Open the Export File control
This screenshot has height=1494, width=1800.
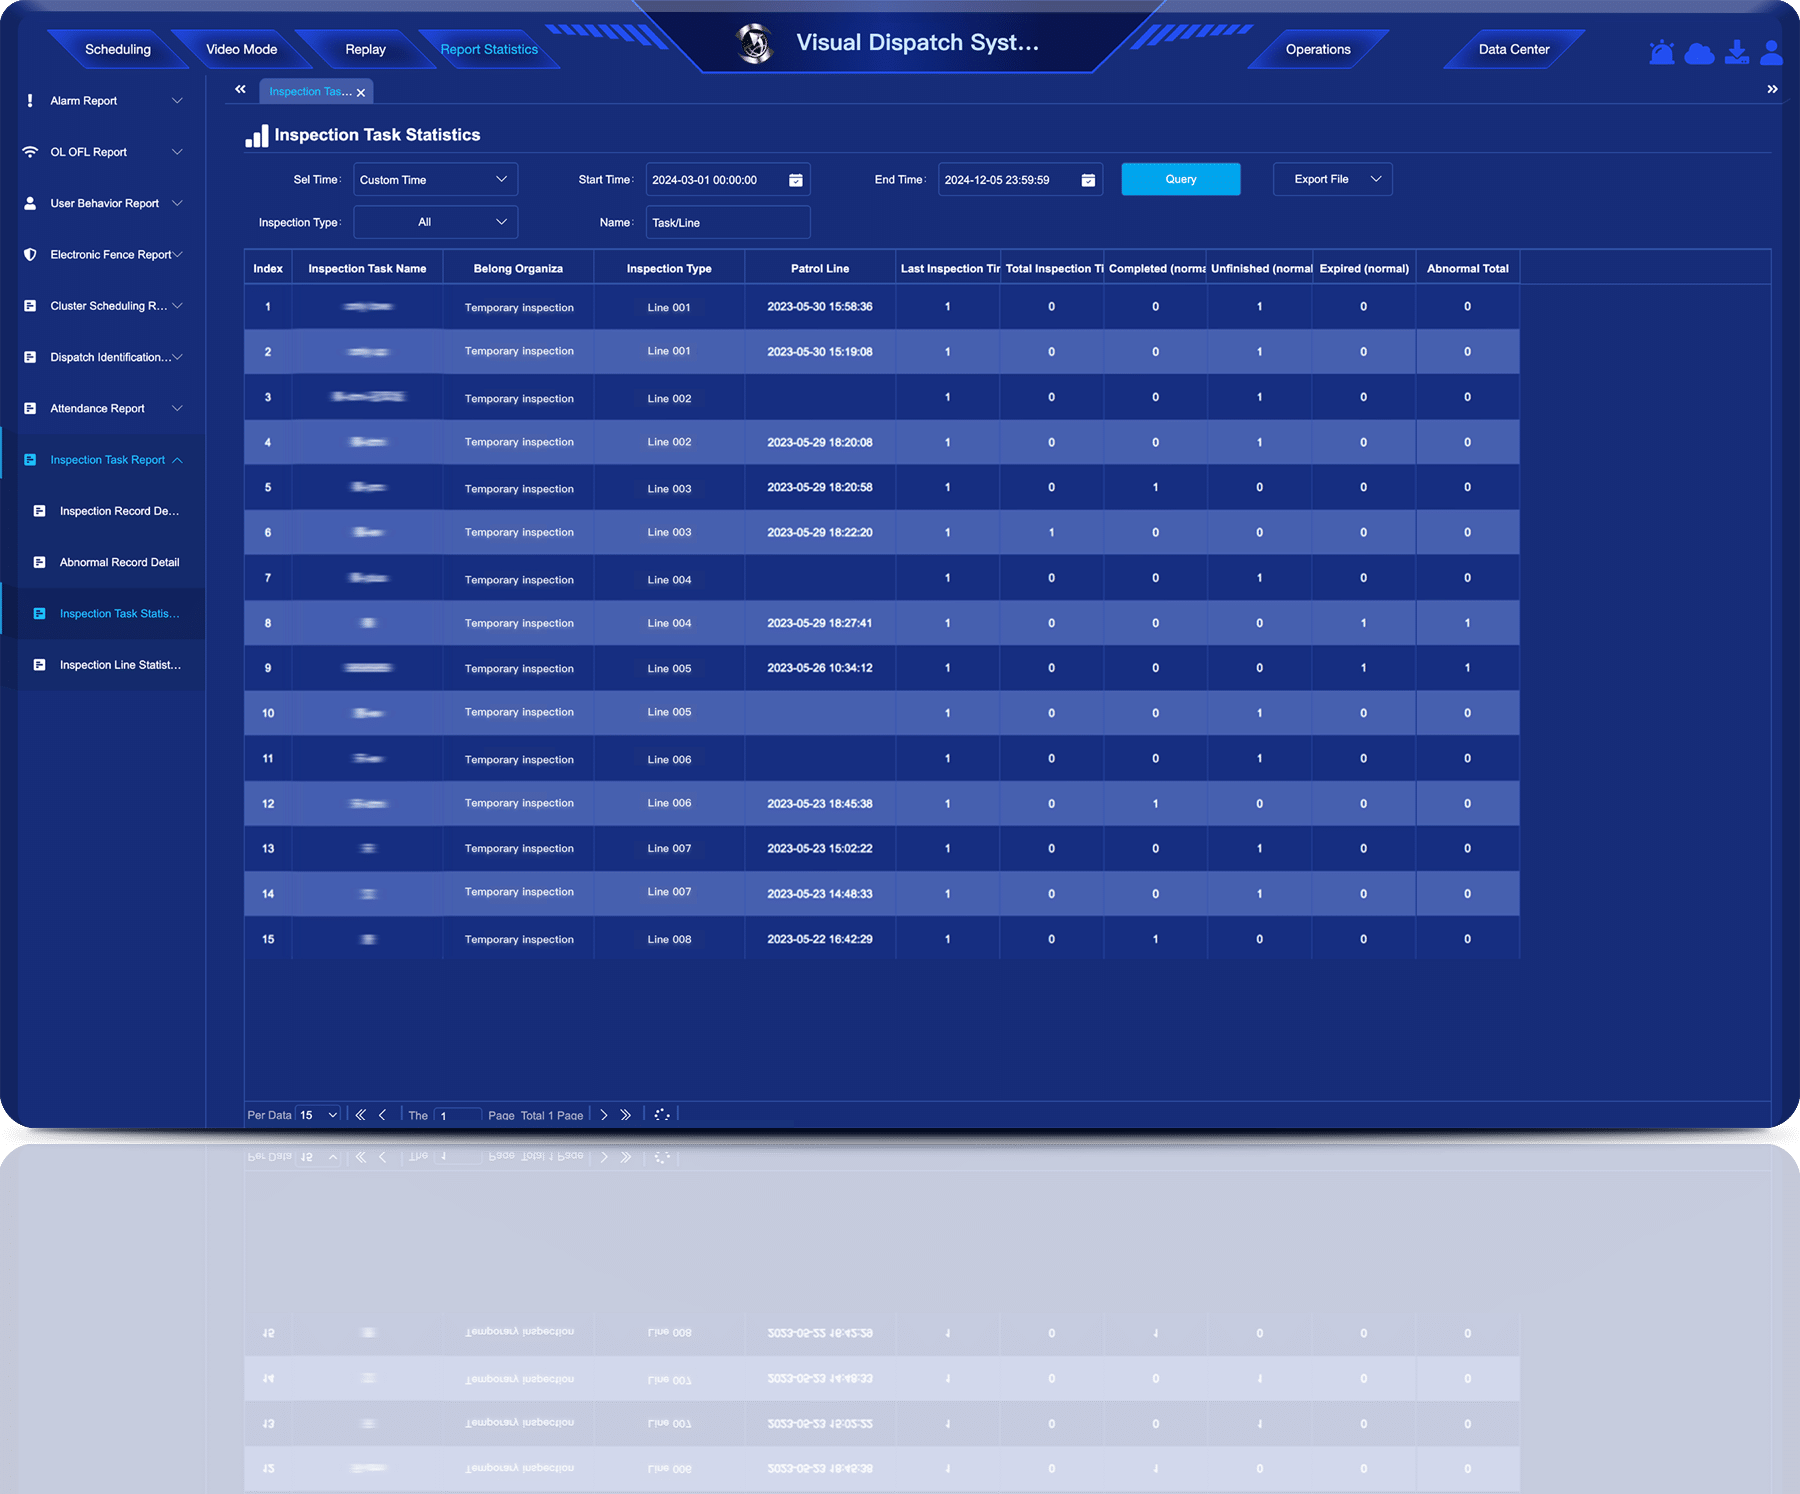click(1331, 179)
